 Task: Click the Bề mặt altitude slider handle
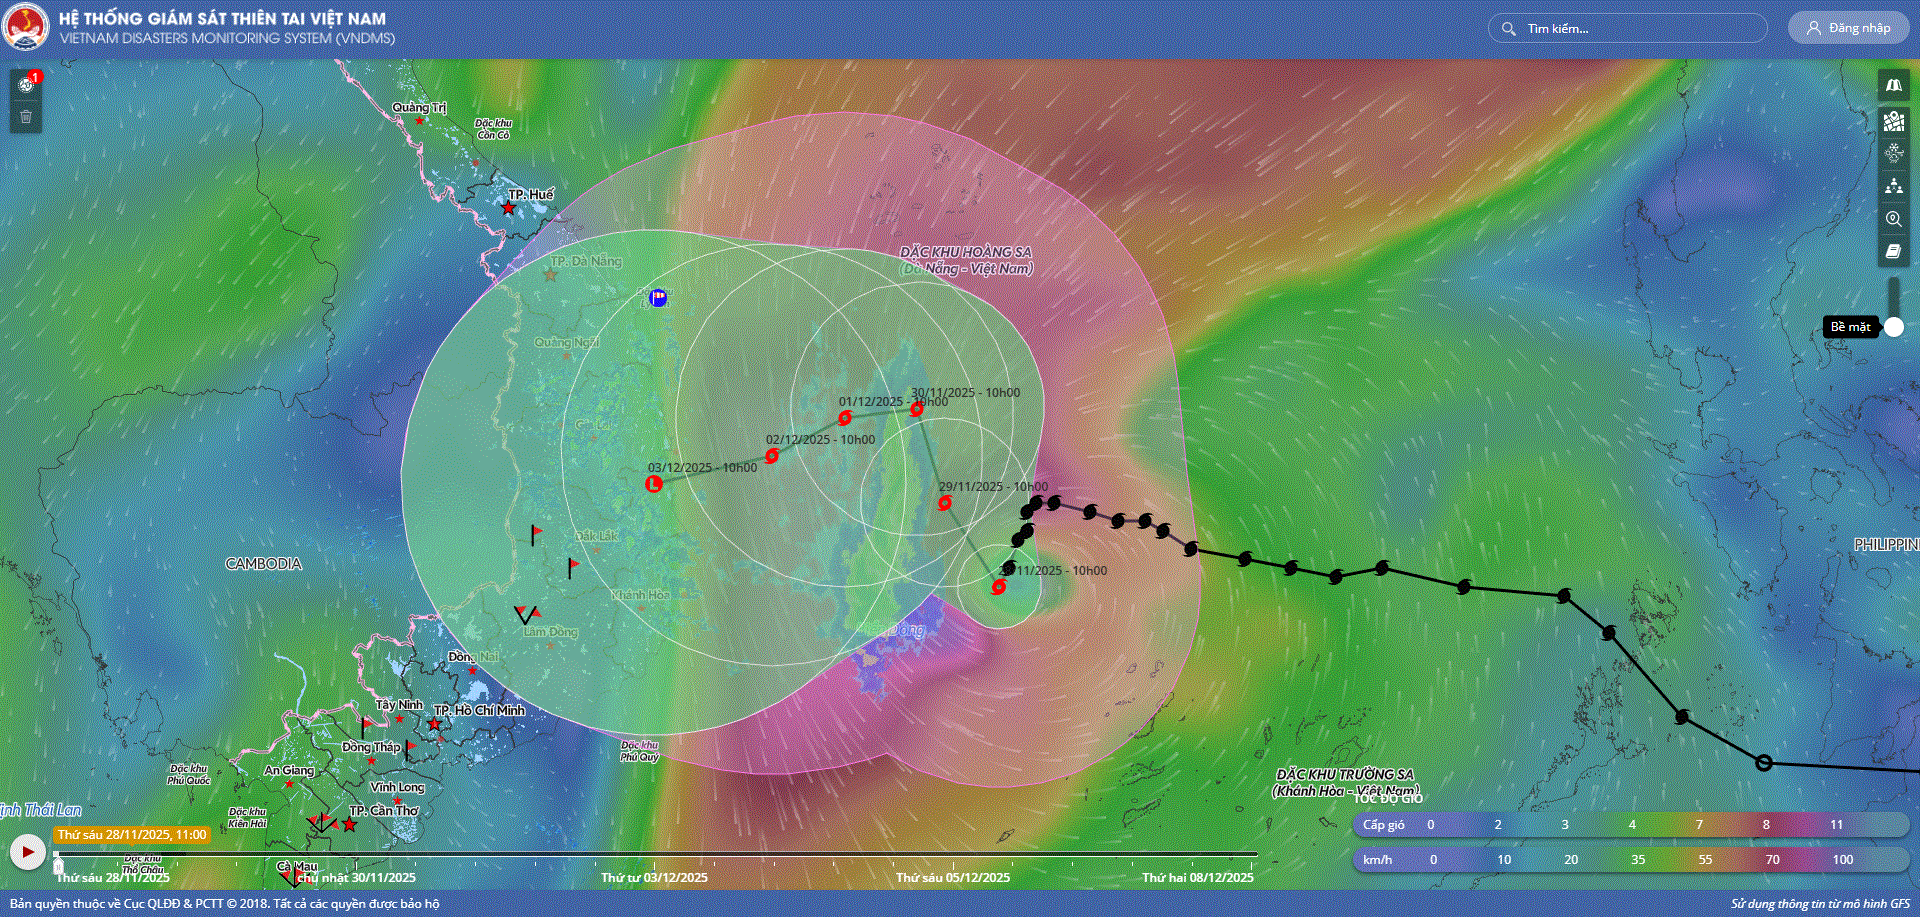(x=1894, y=327)
